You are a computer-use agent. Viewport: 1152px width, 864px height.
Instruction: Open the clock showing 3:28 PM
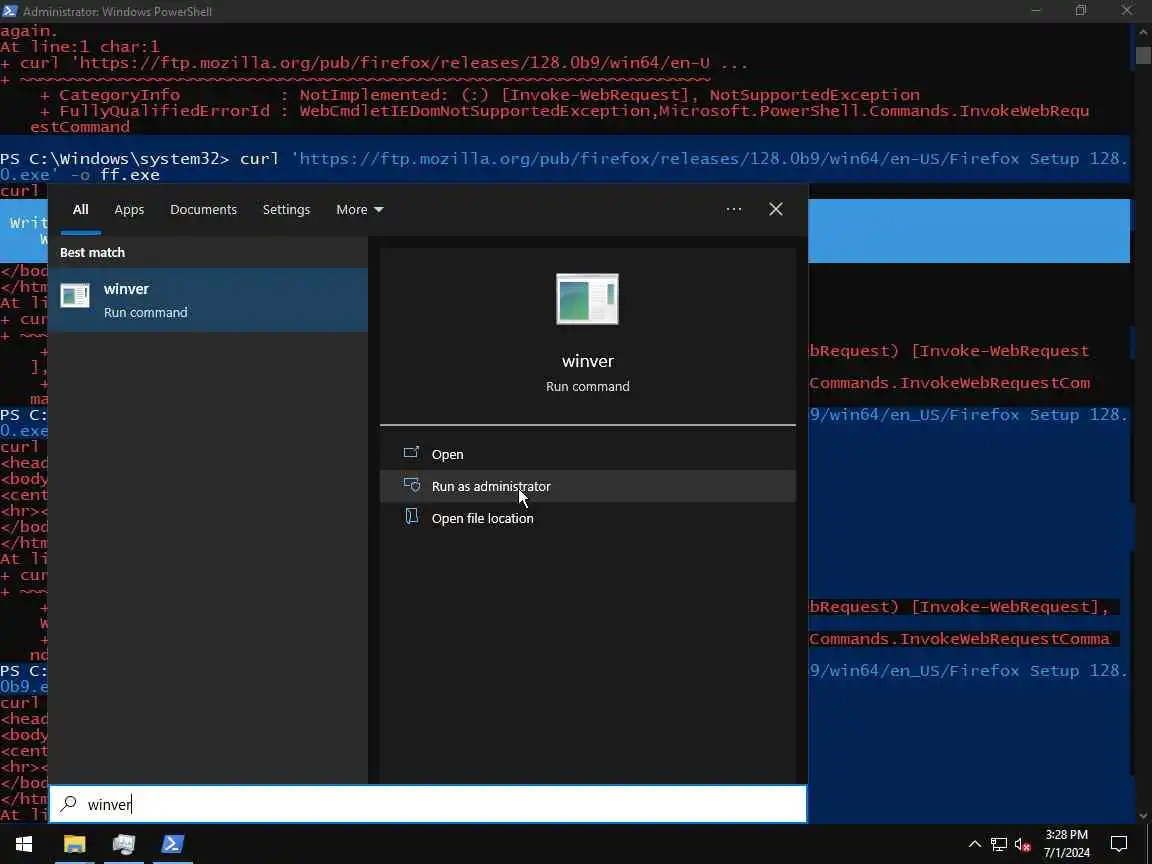[1067, 843]
